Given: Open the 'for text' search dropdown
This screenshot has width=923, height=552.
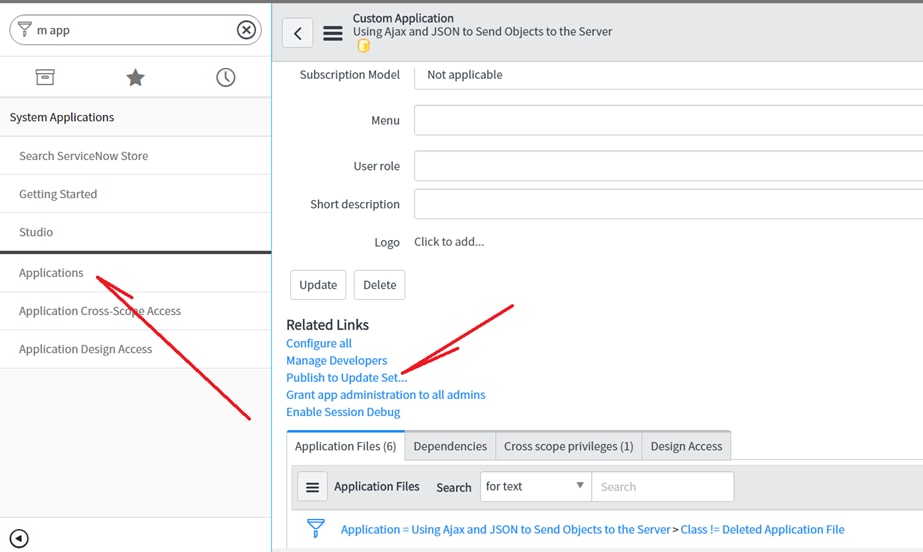Looking at the screenshot, I should click(536, 487).
